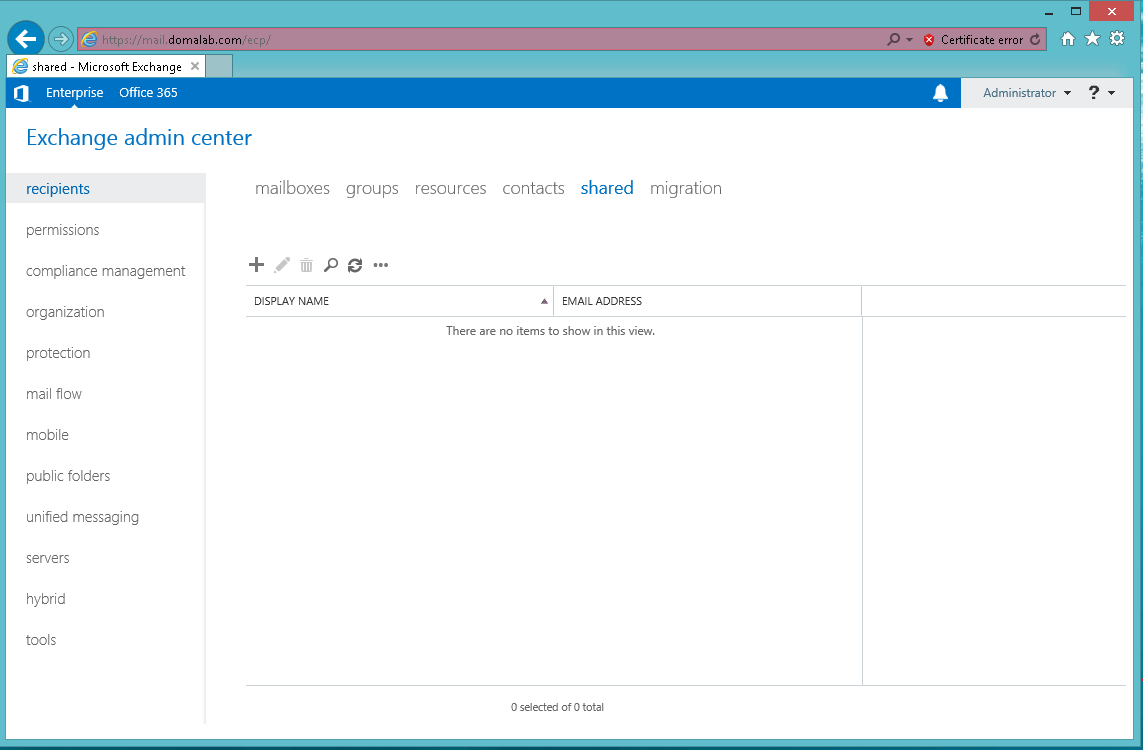1143x750 pixels.
Task: Click '0 selected of 0 total' status text
Action: [x=558, y=707]
